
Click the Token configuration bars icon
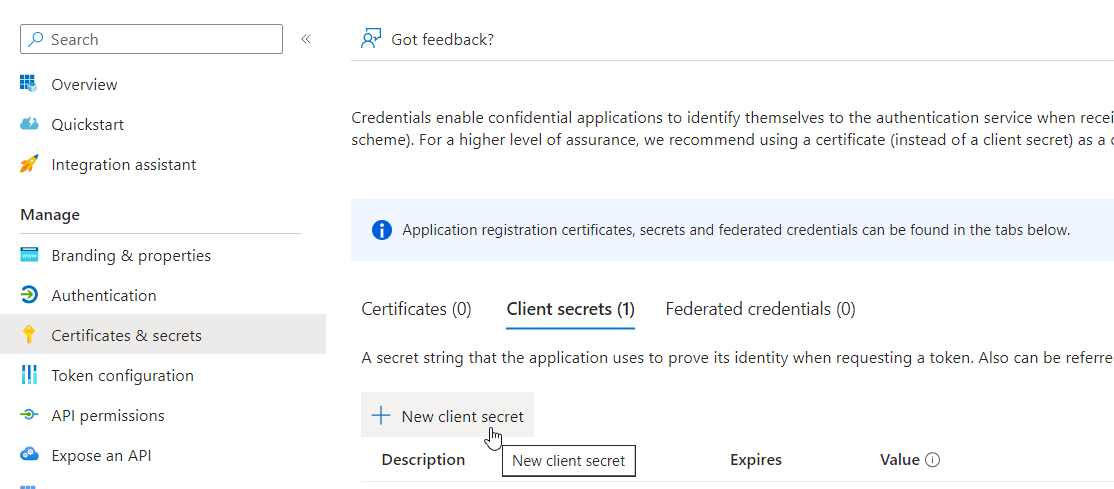28,375
